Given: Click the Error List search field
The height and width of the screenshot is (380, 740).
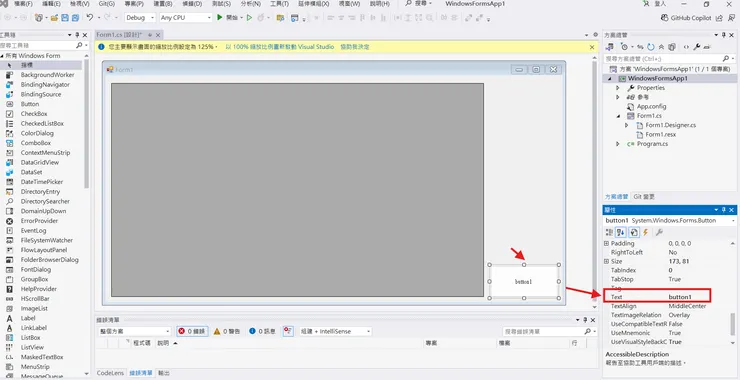Looking at the screenshot, I should [543, 331].
